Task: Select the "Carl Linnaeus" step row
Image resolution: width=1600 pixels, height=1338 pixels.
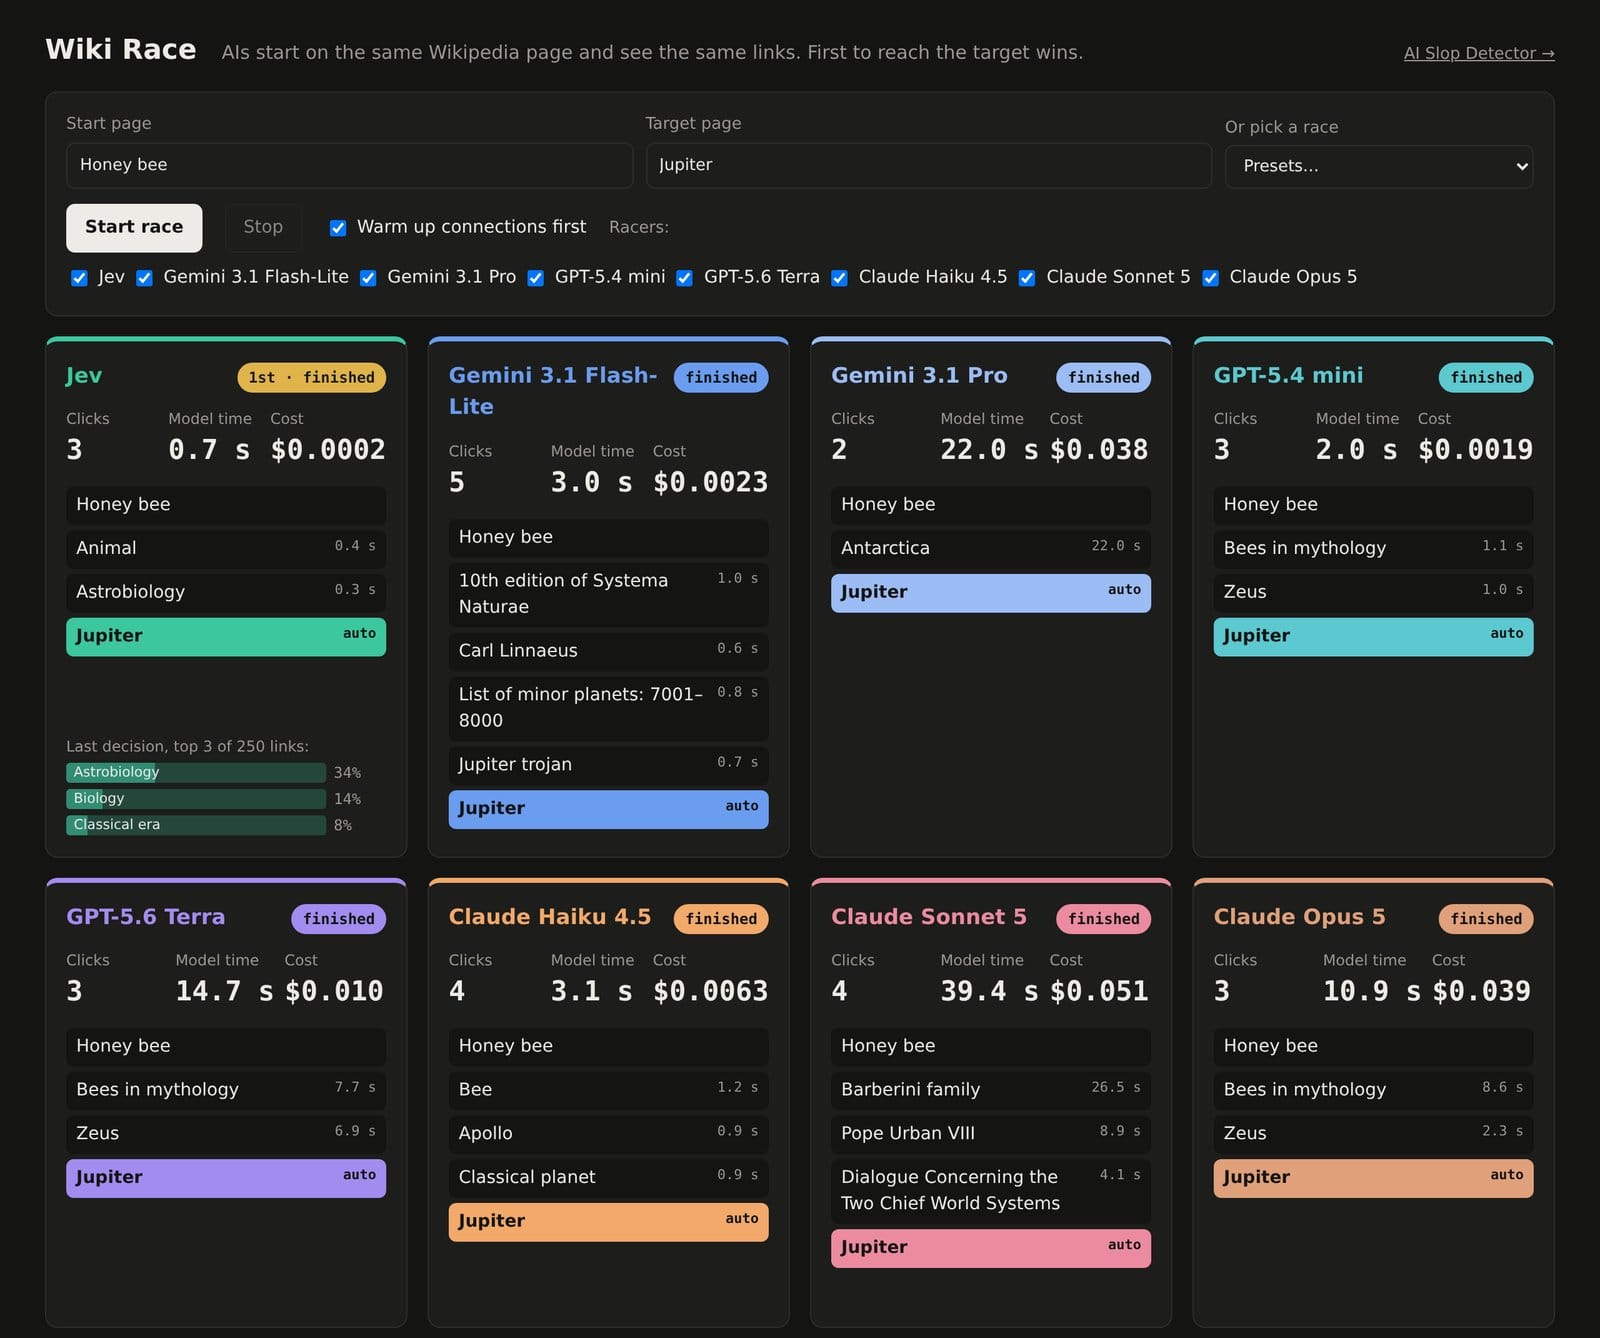Action: tap(609, 651)
